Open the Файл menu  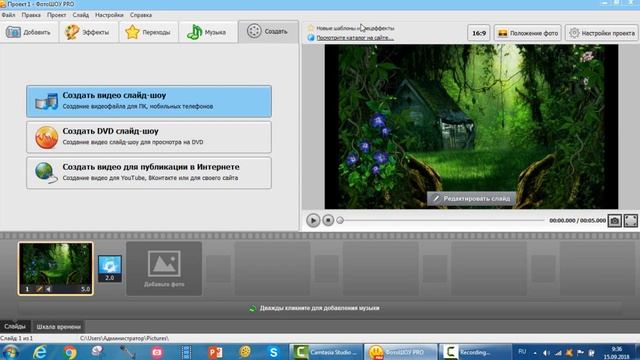9,15
